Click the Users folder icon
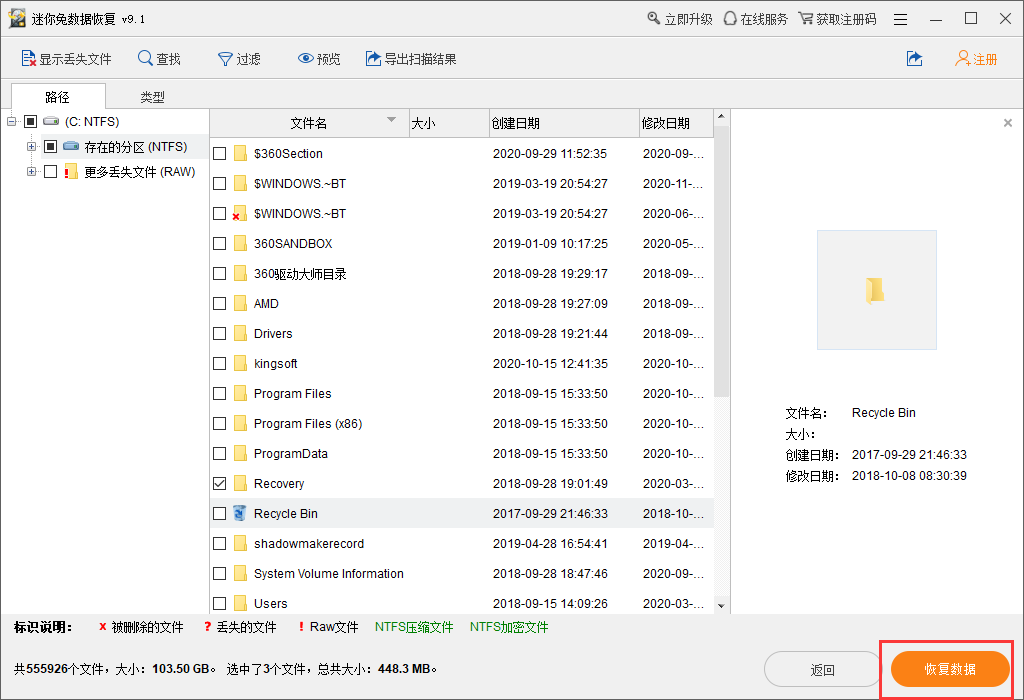 (240, 603)
